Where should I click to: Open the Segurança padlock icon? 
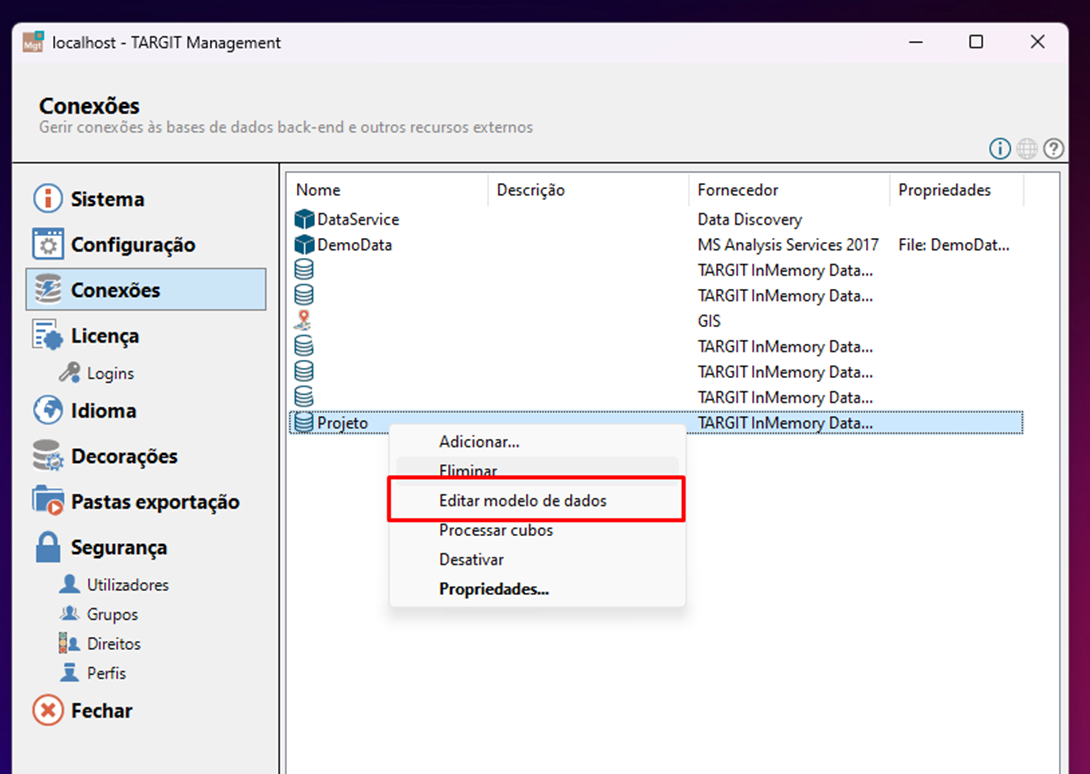pyautogui.click(x=47, y=547)
